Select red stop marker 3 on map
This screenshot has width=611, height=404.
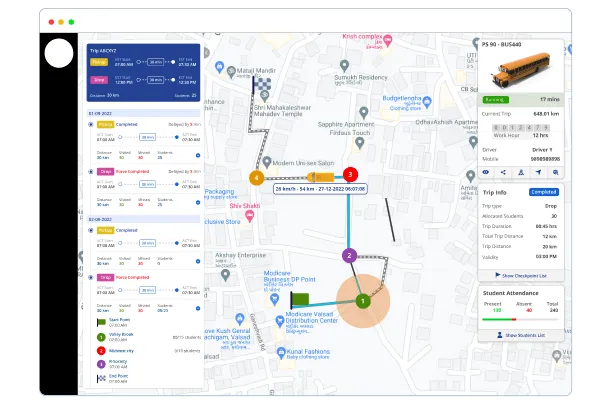(350, 175)
